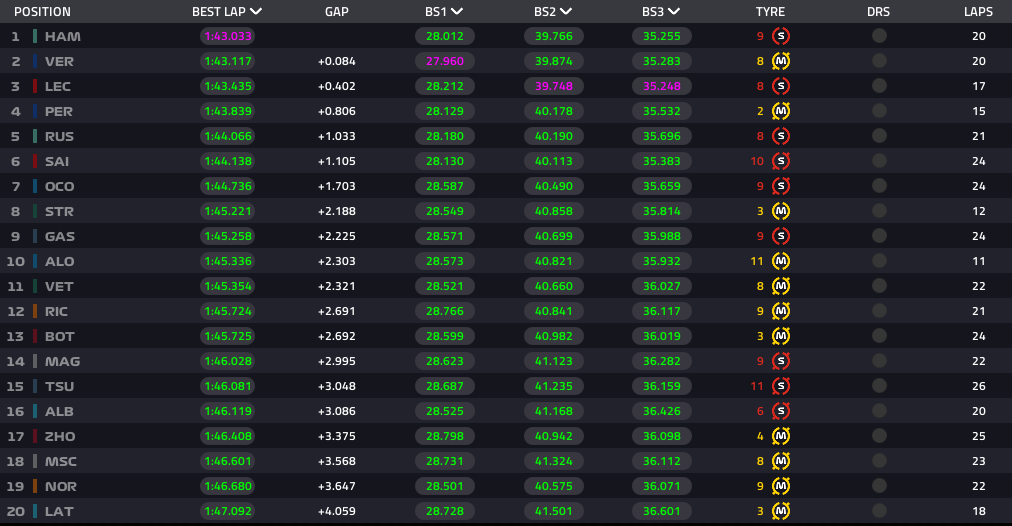Select Verstappen's purple 27.960 sector time
Image resolution: width=1012 pixels, height=526 pixels.
click(x=445, y=61)
